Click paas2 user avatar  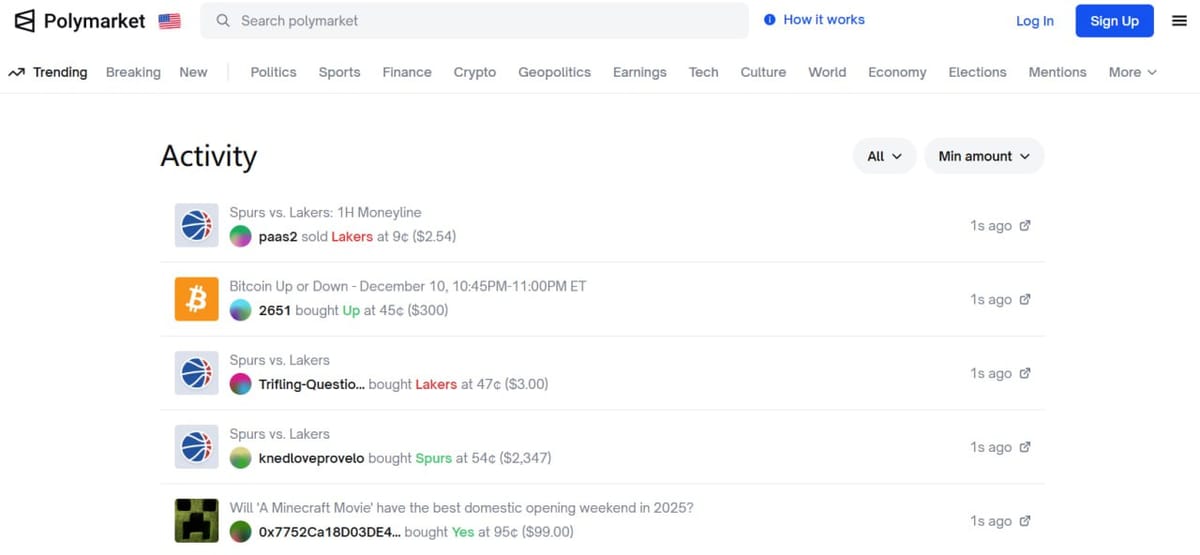pyautogui.click(x=240, y=237)
